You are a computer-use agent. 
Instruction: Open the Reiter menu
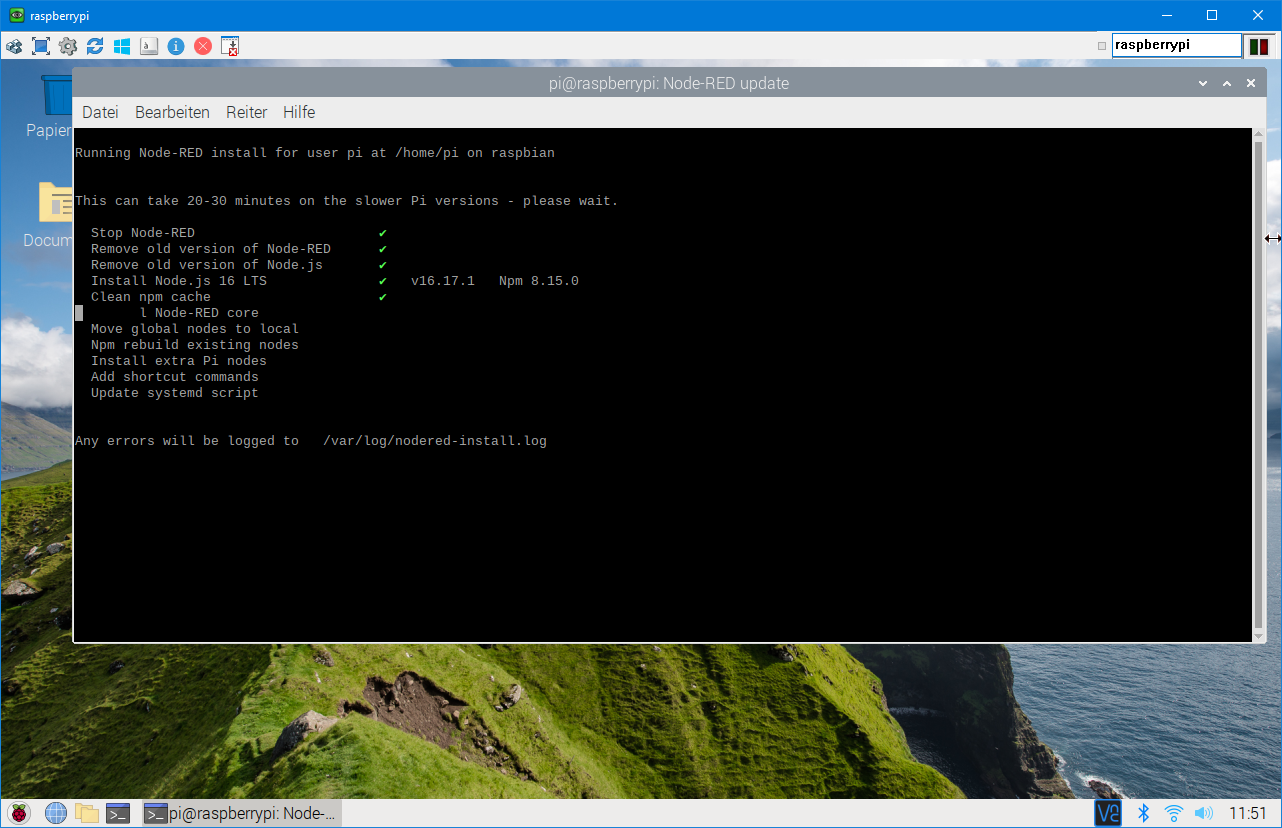(x=246, y=112)
